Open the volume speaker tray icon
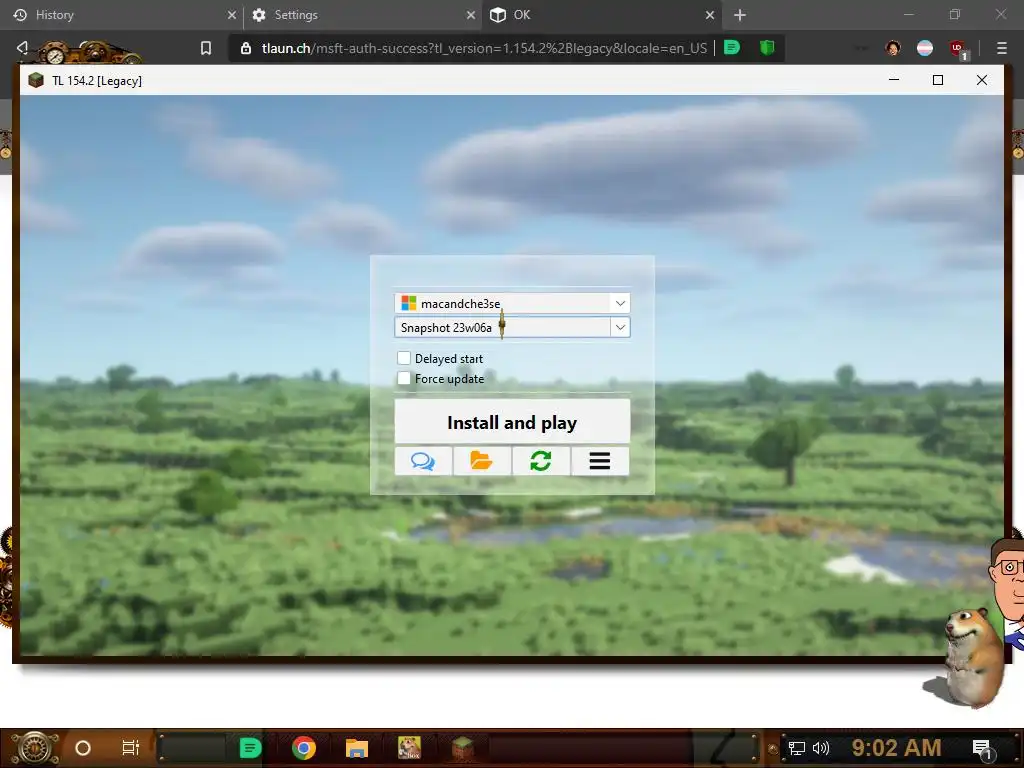The width and height of the screenshot is (1024, 768). pyautogui.click(x=821, y=748)
